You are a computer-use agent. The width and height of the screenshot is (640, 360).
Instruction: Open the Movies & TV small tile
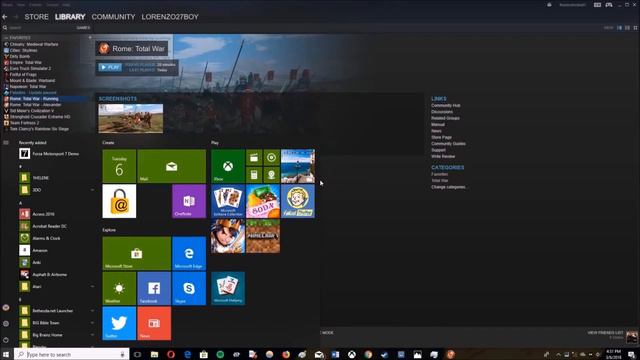pos(254,158)
